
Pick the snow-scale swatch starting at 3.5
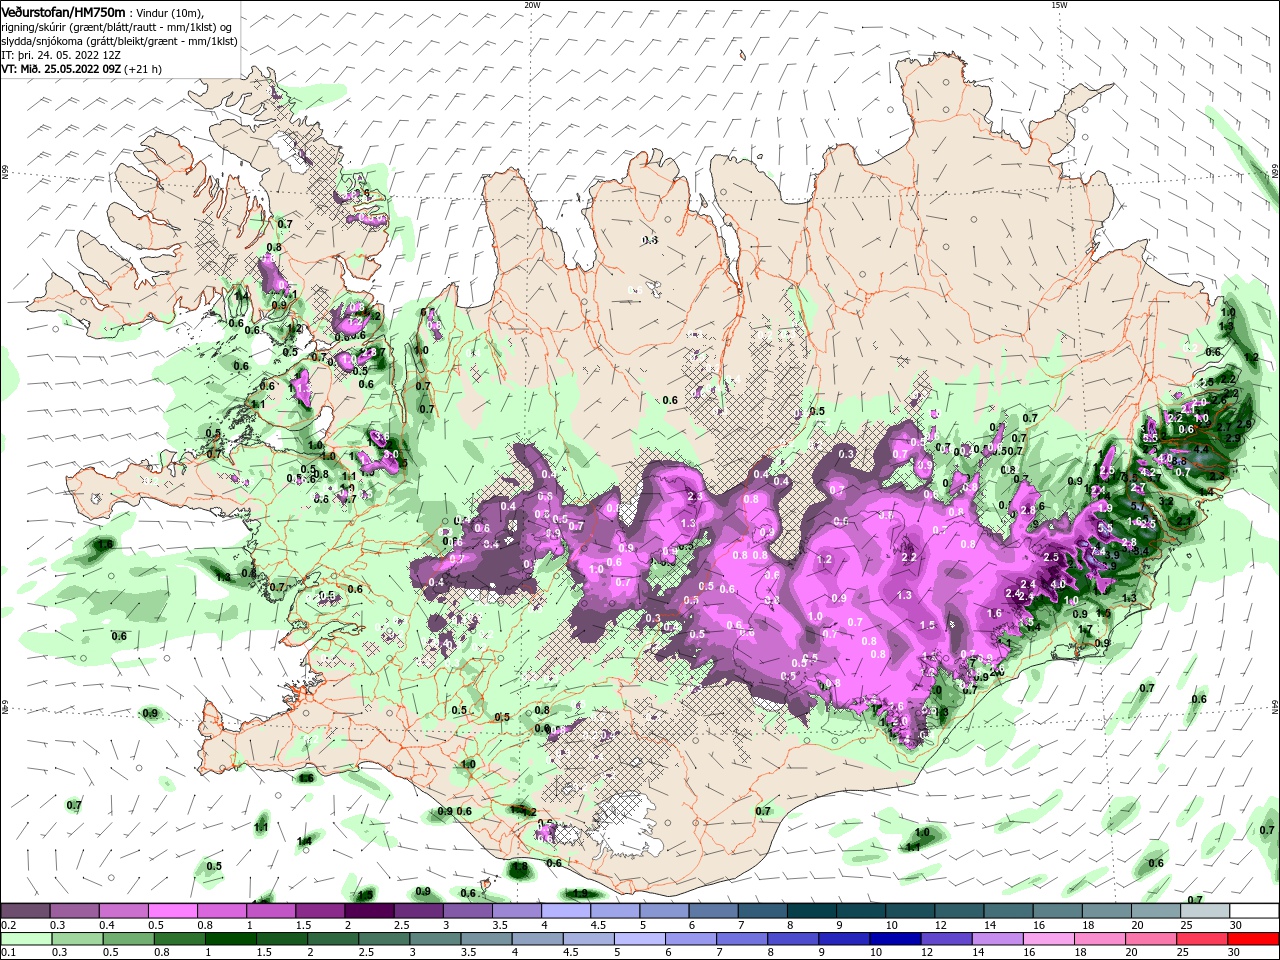coord(516,911)
